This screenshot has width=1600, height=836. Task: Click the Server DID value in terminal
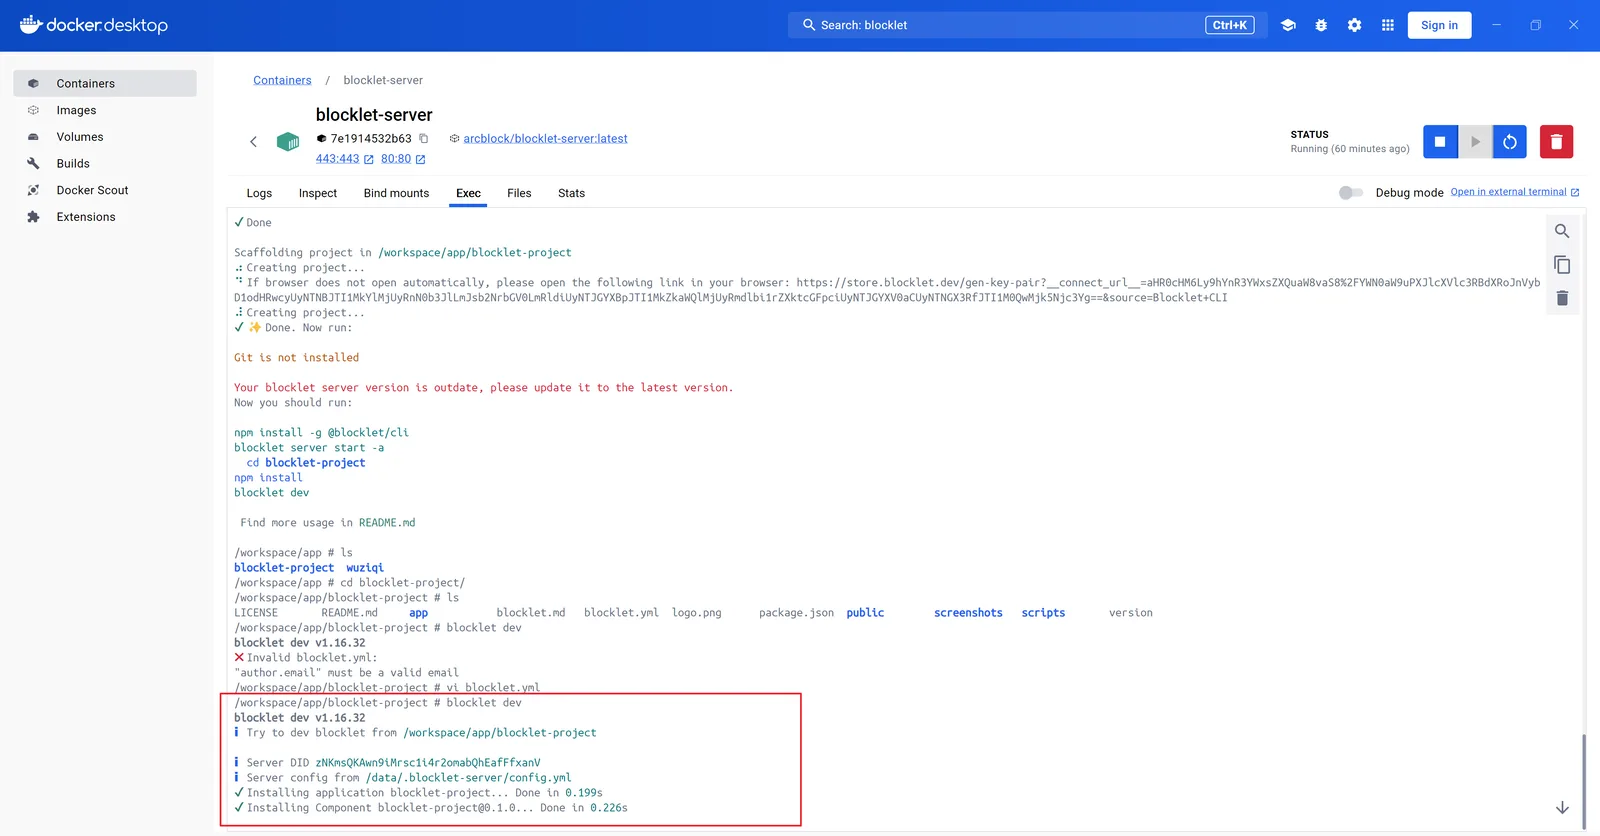point(428,763)
